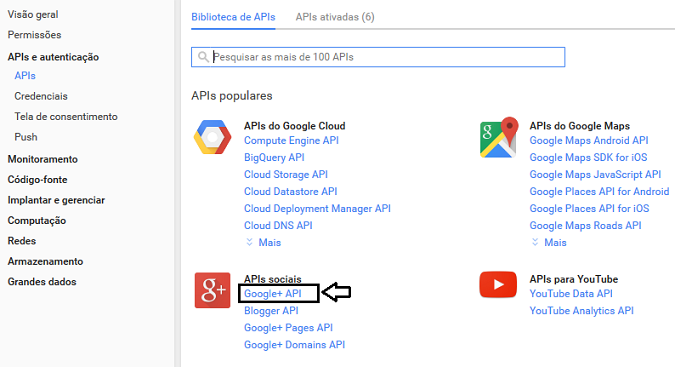Click the Google Cloud hexagon logo icon

point(212,137)
